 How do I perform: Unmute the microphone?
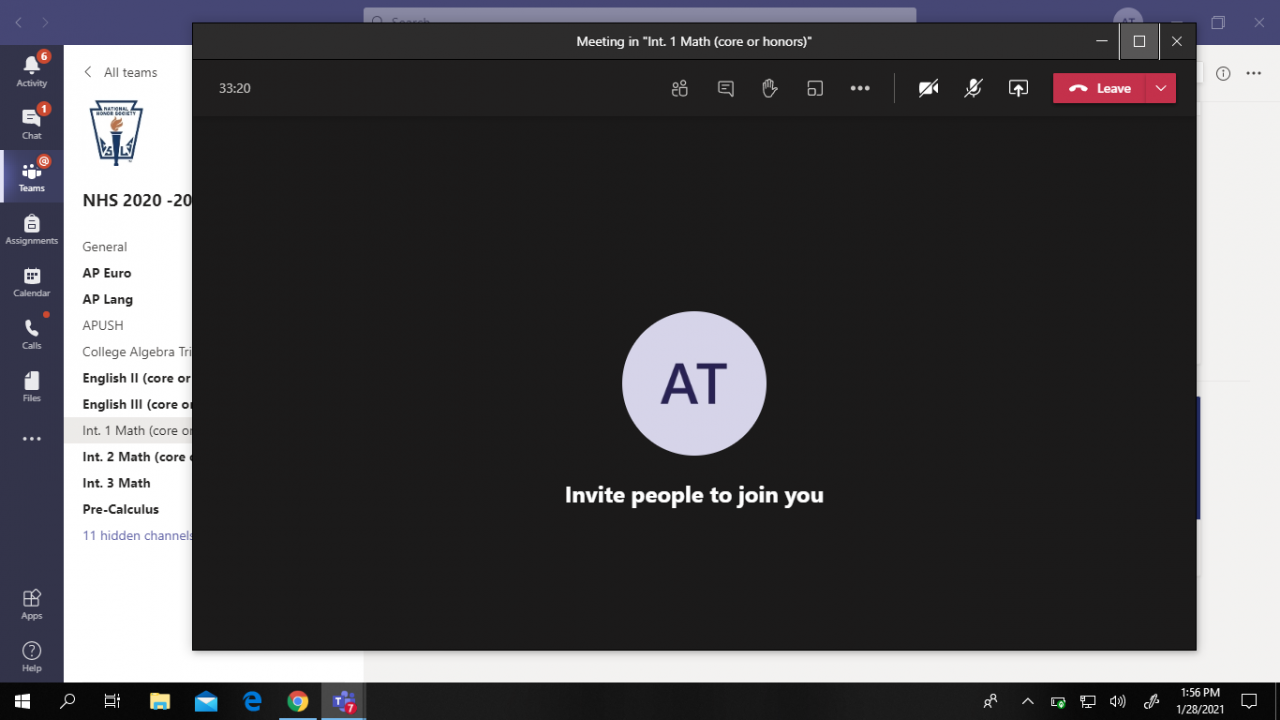[973, 88]
